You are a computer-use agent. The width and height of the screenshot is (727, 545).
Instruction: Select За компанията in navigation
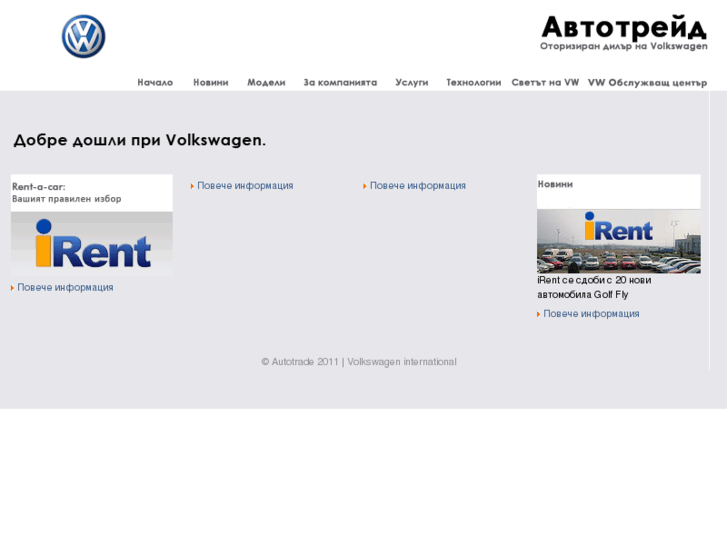[x=340, y=83]
